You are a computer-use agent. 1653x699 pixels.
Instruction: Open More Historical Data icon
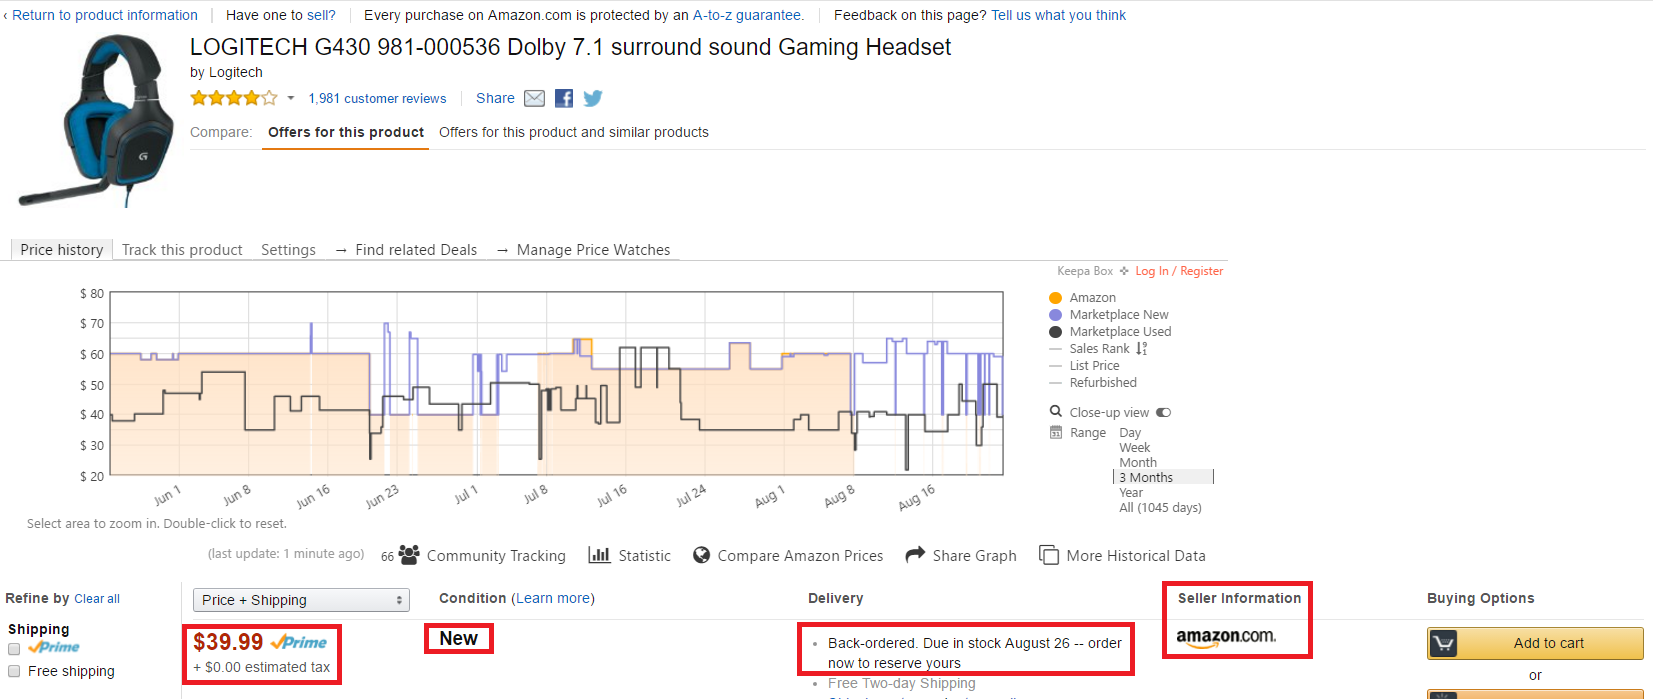(1049, 555)
